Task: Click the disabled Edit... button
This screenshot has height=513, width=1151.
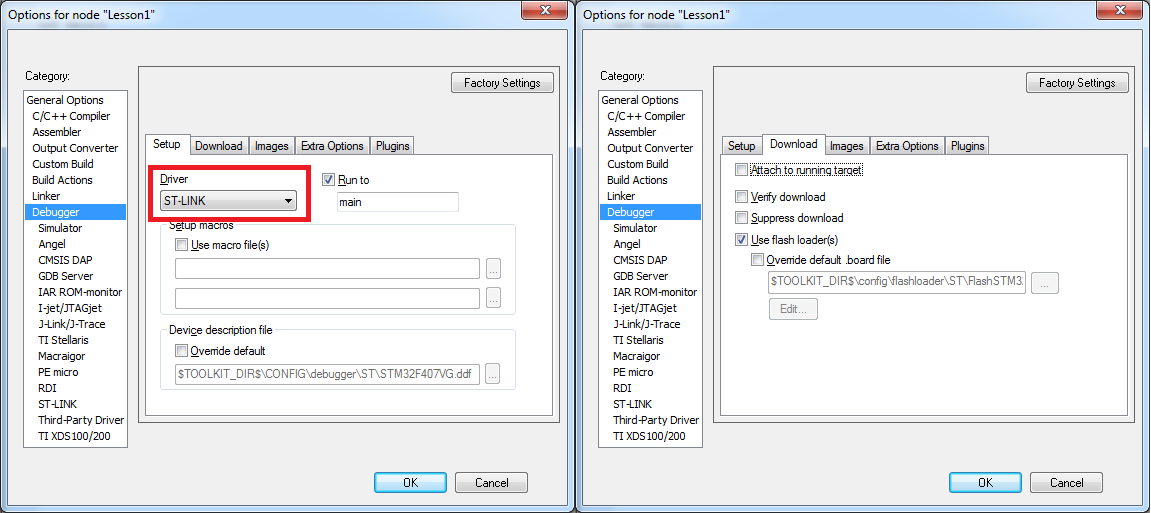Action: [x=793, y=309]
